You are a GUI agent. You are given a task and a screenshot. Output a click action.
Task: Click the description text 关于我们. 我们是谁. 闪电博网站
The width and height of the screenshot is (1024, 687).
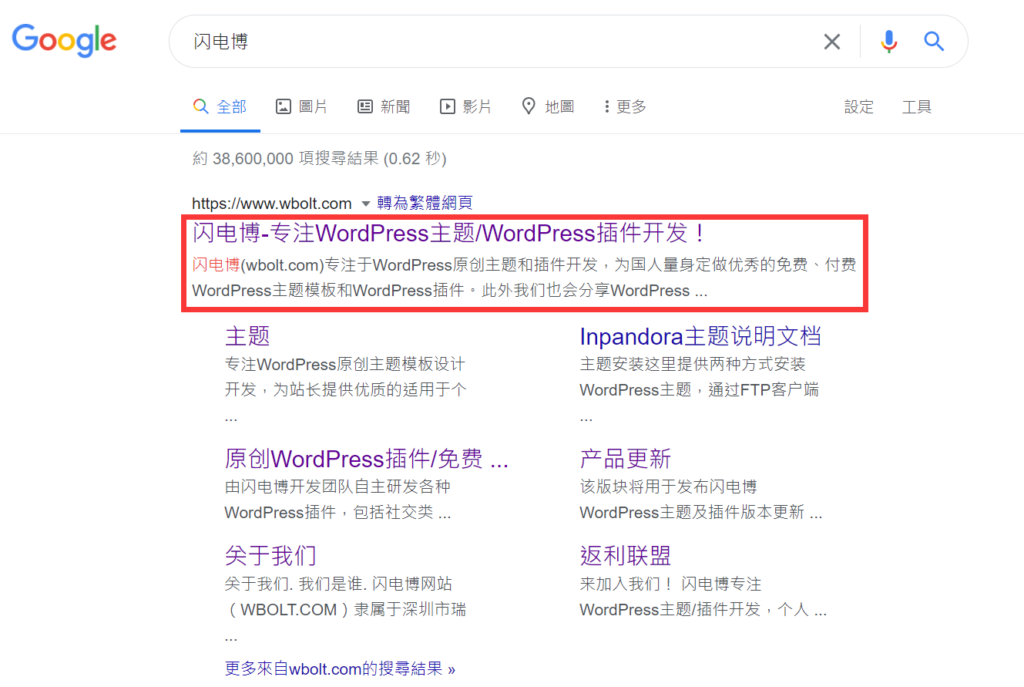coord(338,584)
